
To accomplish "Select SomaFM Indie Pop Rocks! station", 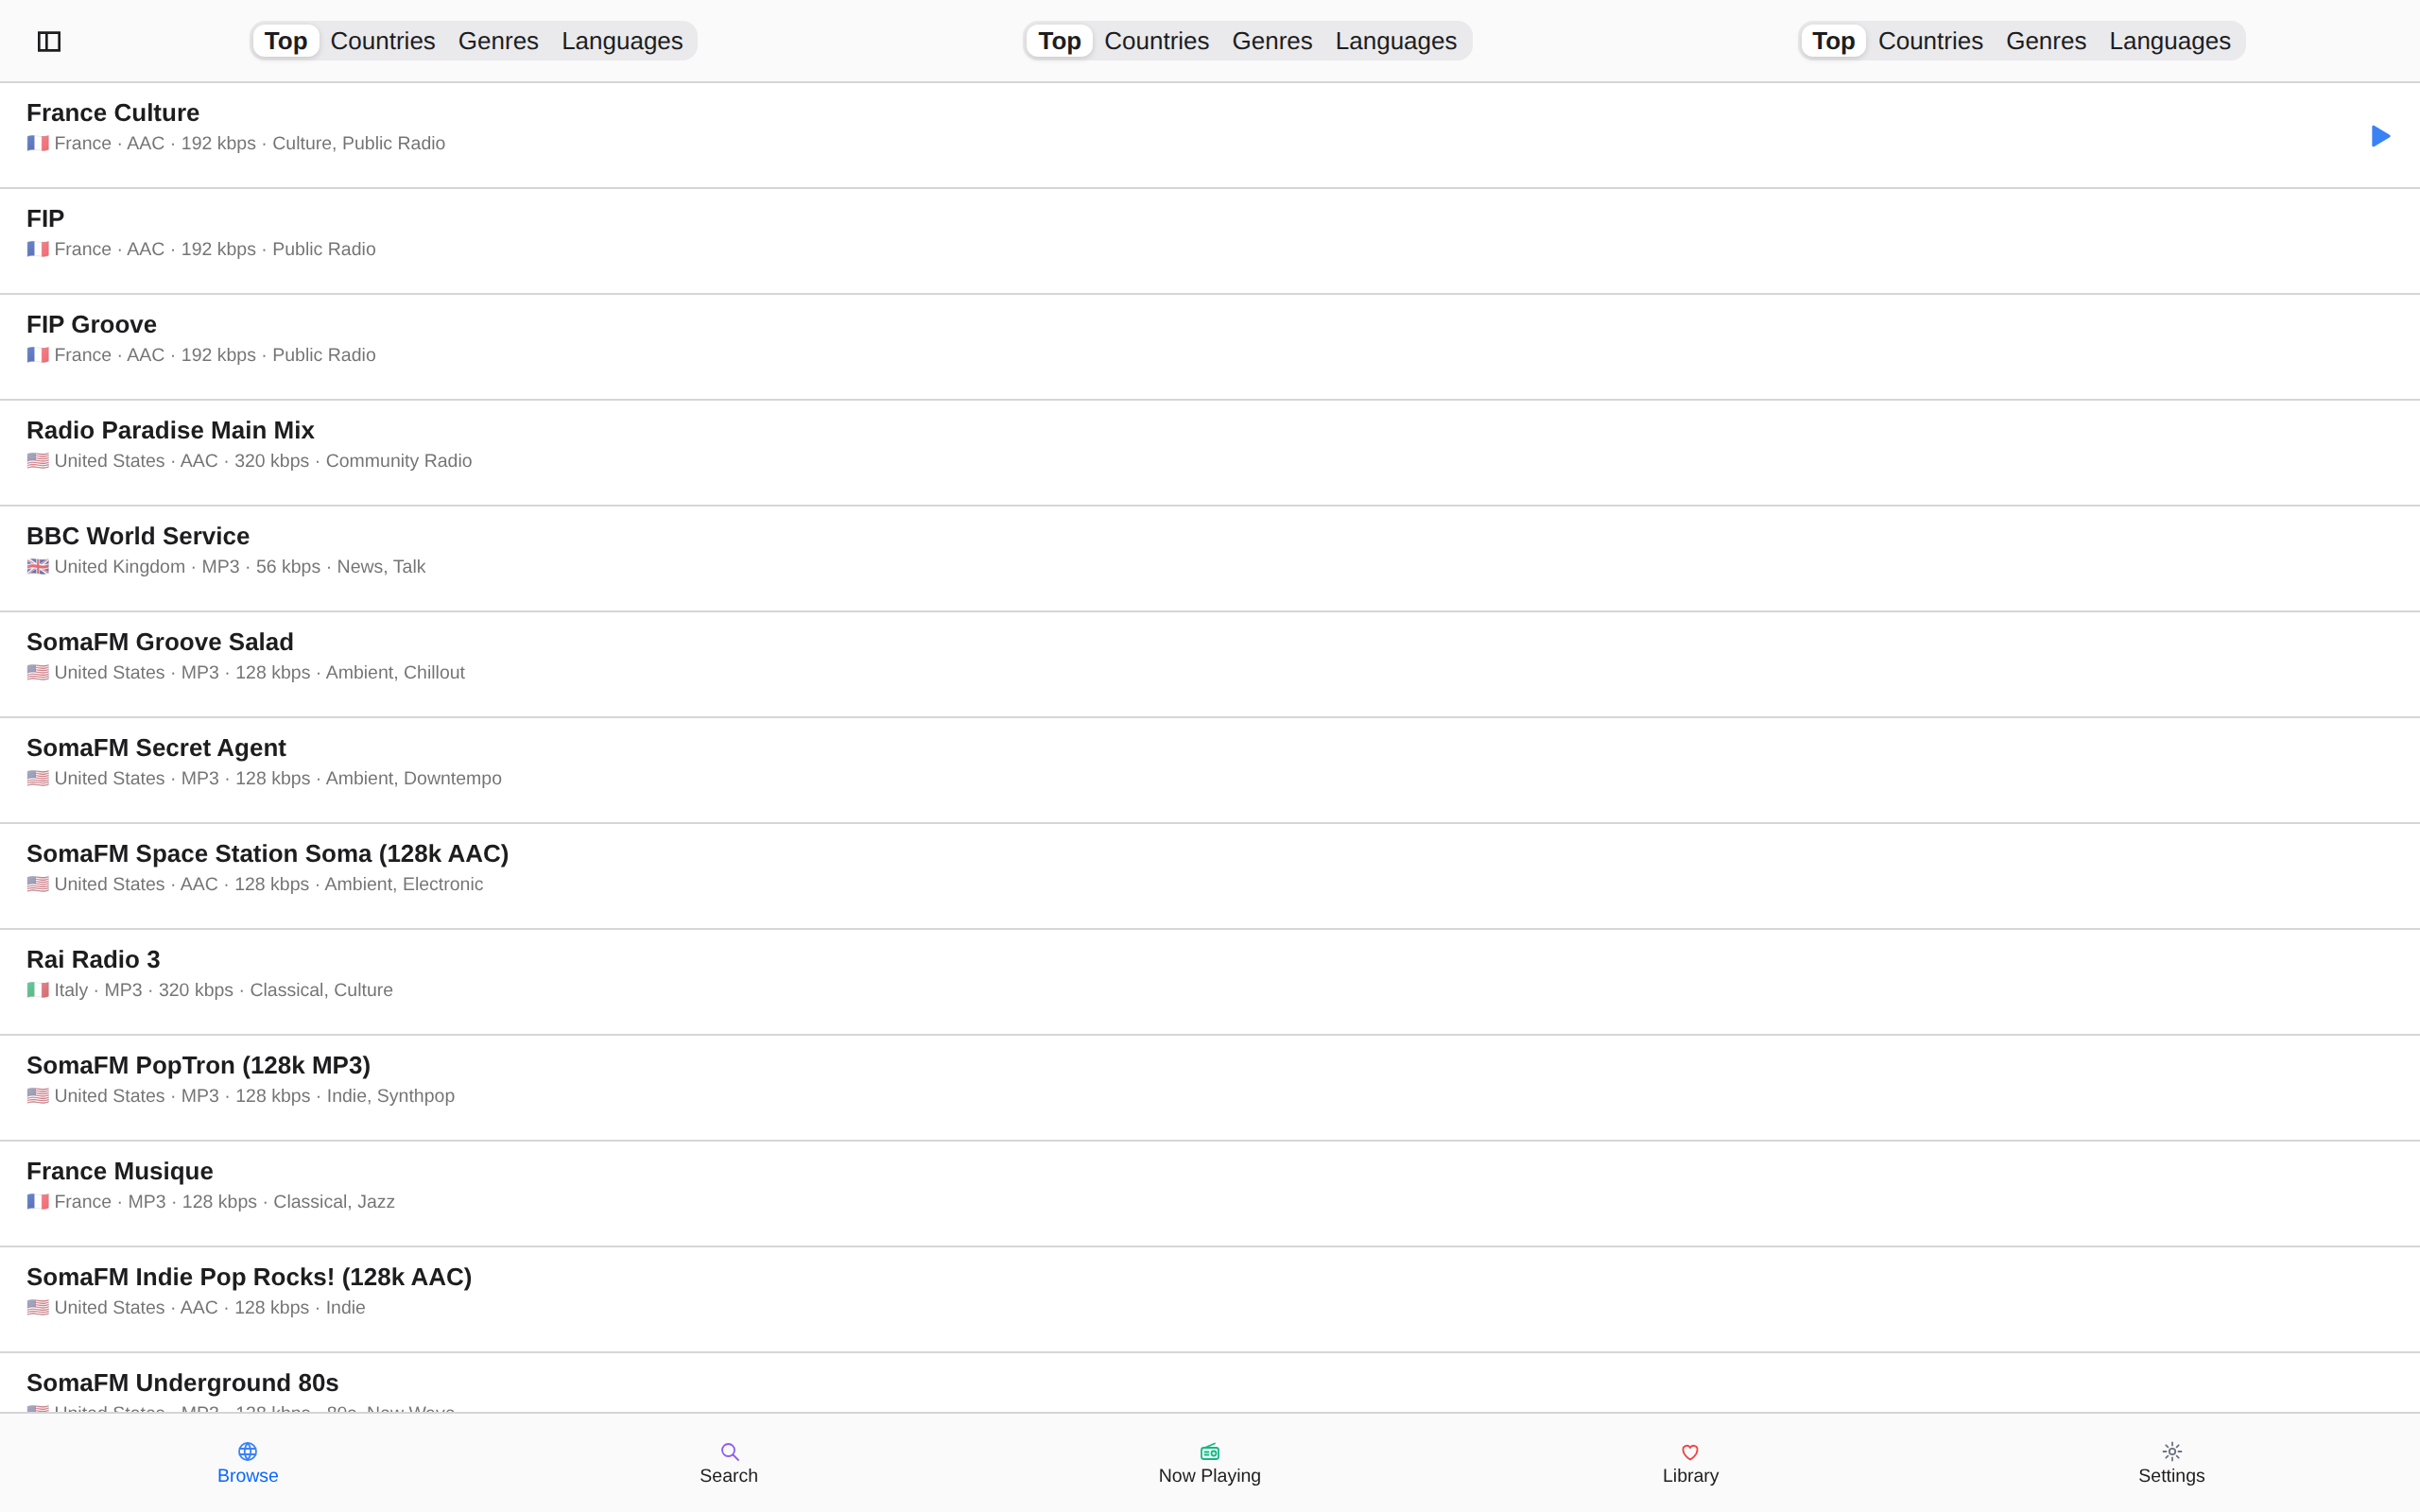I will (1210, 1300).
